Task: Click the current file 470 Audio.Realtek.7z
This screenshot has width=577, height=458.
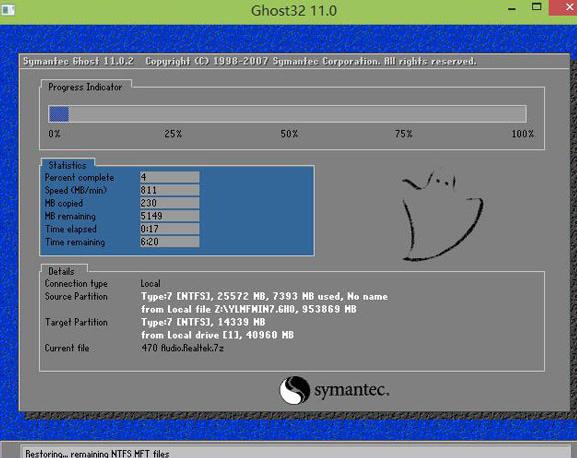Action: pos(183,348)
